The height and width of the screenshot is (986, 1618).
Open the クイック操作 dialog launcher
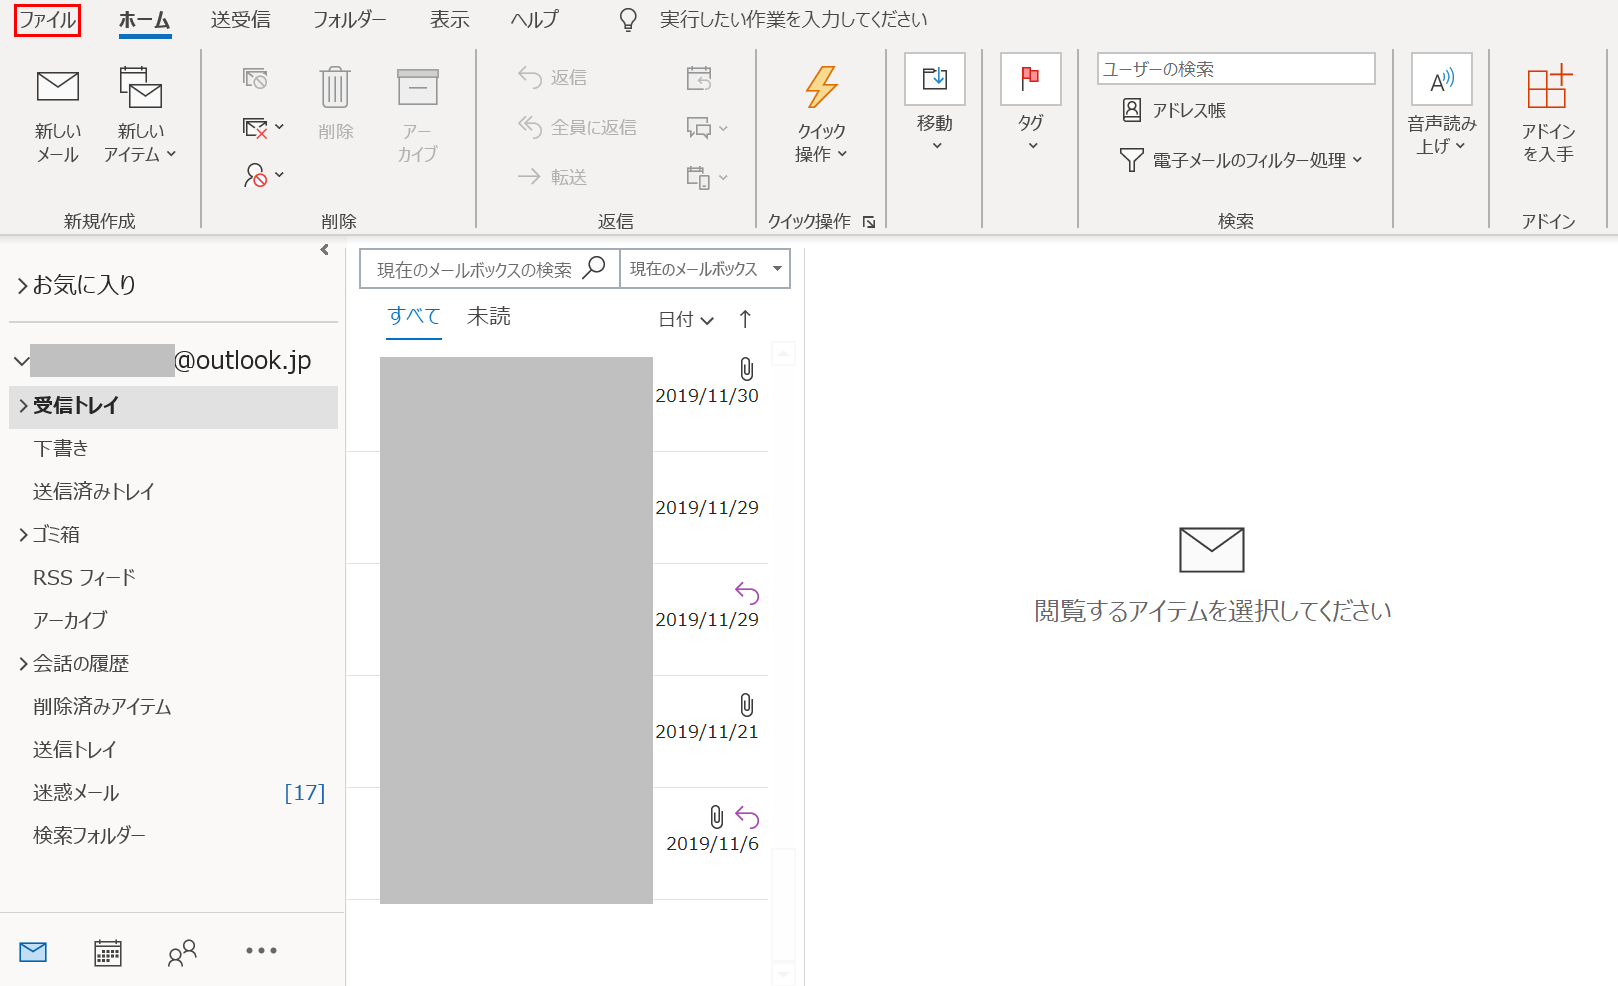tap(869, 222)
